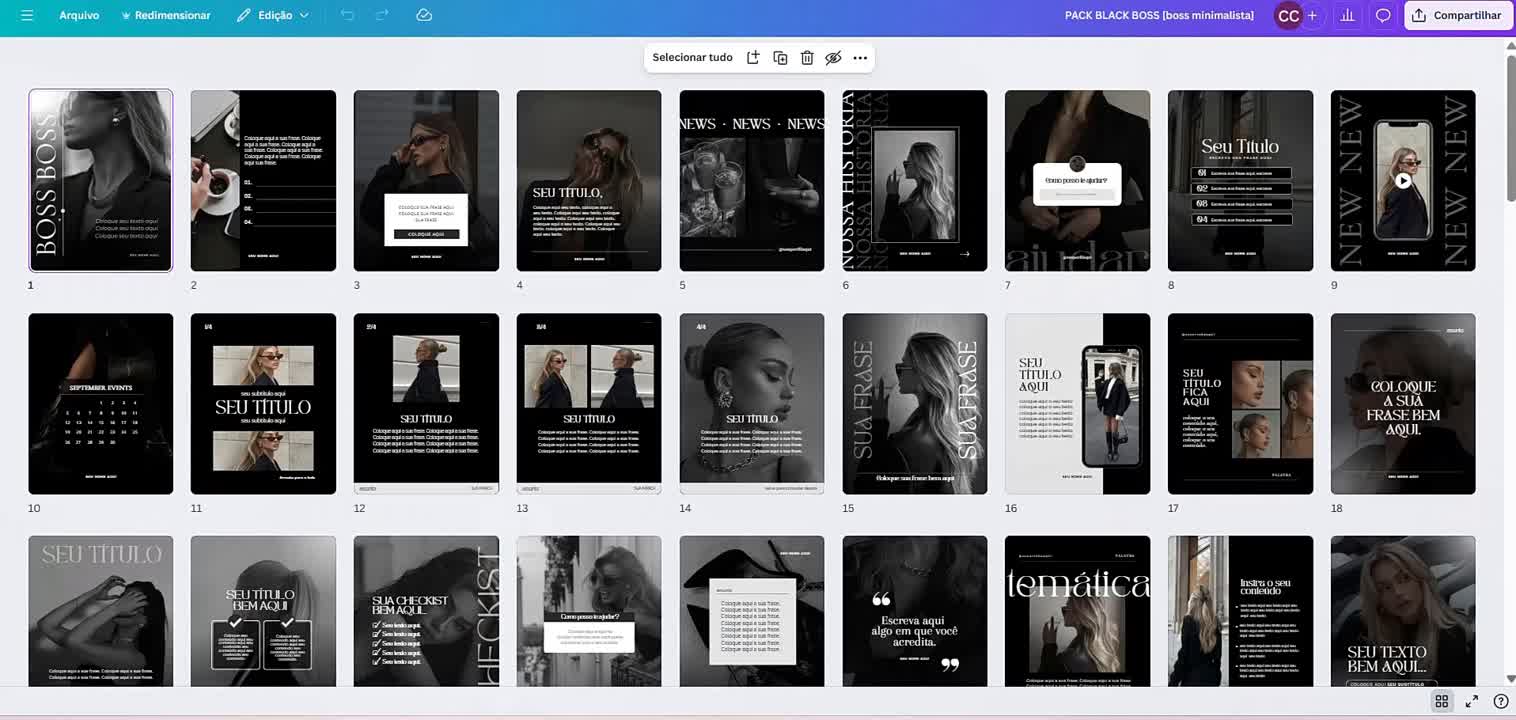Viewport: 1516px width, 720px height.
Task: Select the temática page thumbnail
Action: pyautogui.click(x=1077, y=611)
